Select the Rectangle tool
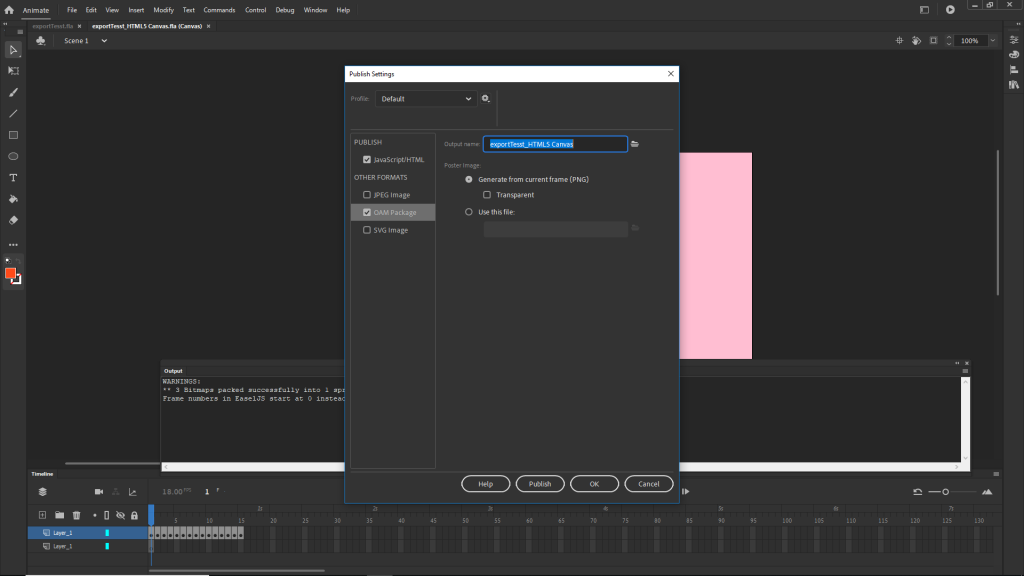This screenshot has width=1024, height=576. tap(14, 135)
